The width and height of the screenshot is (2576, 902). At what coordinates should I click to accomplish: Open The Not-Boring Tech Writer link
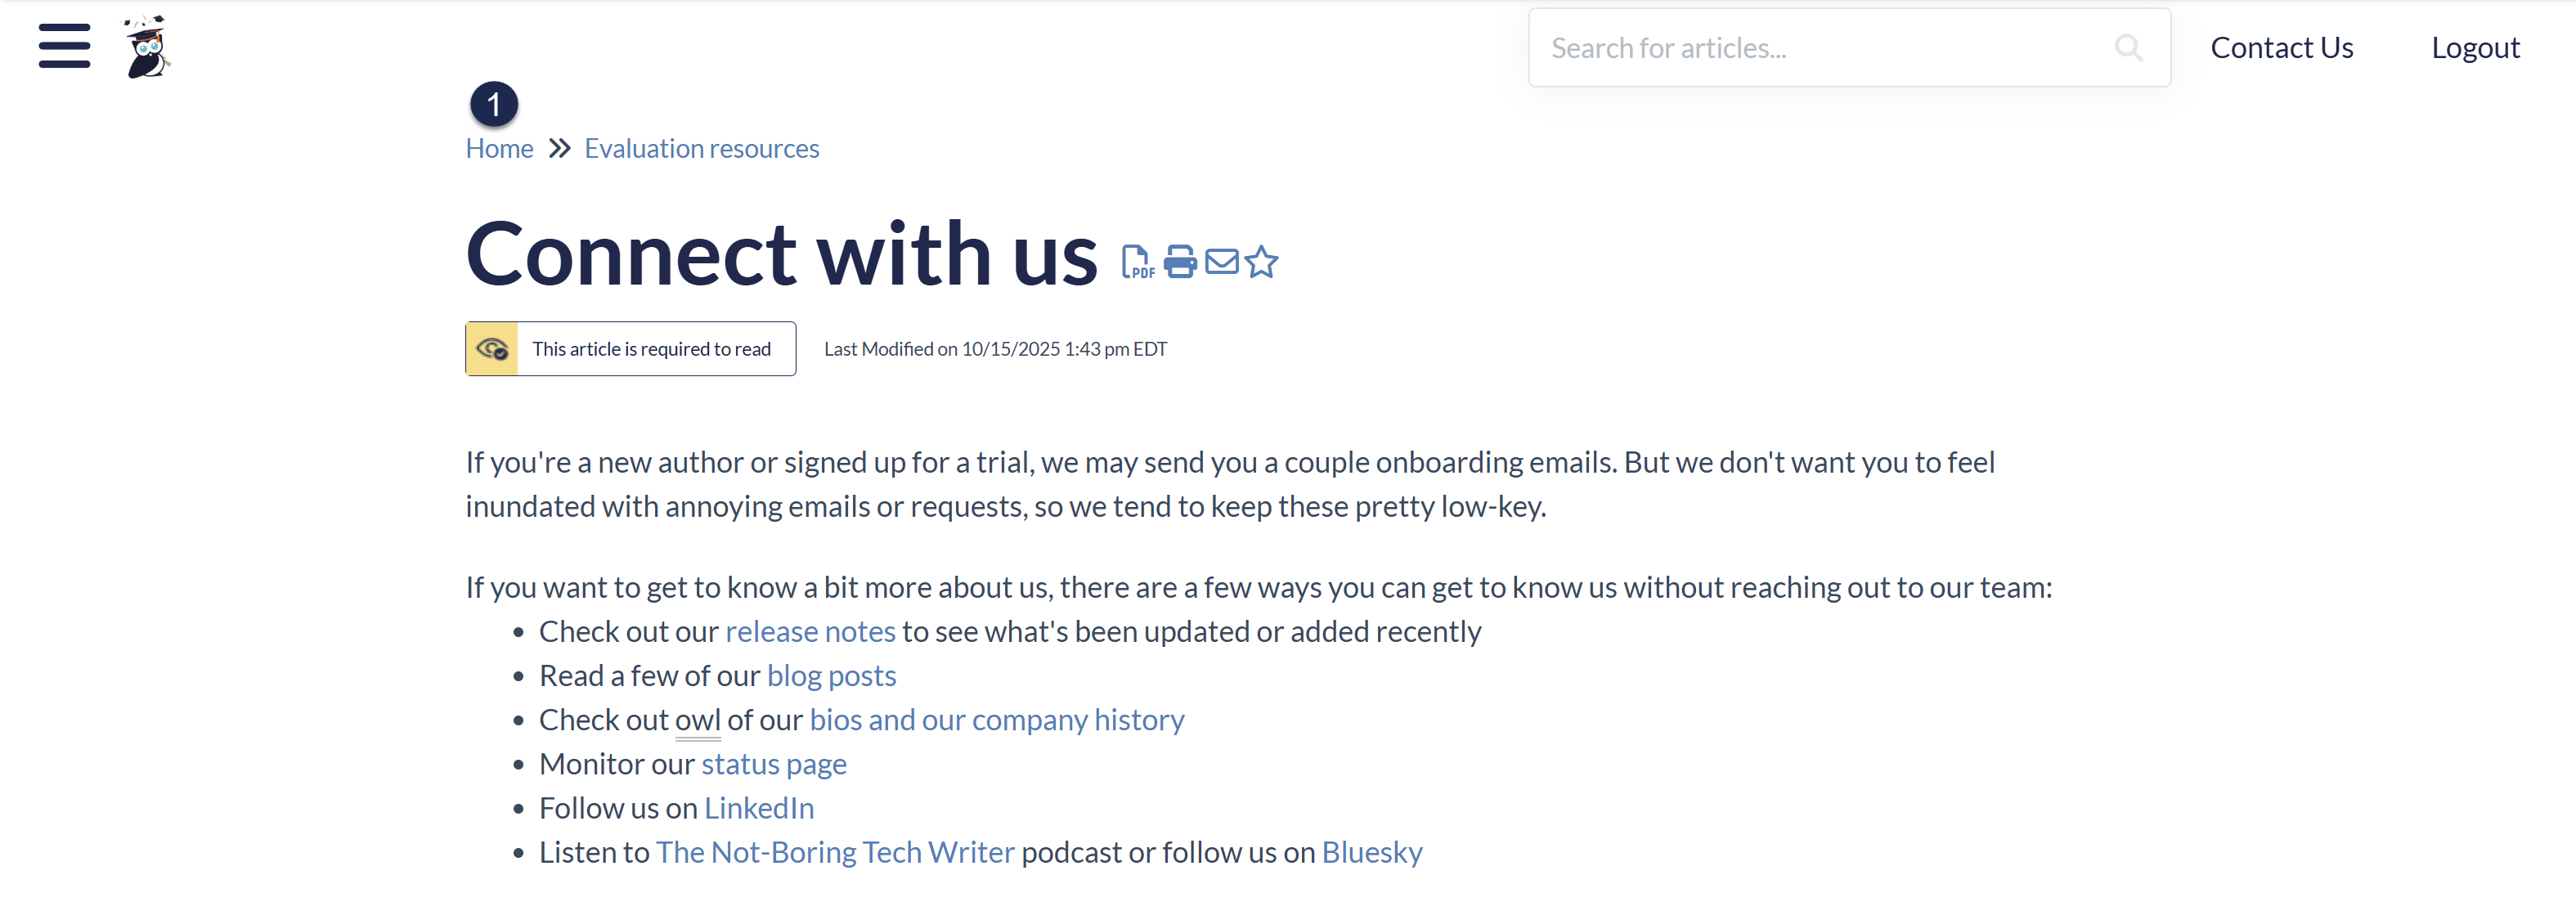pyautogui.click(x=835, y=852)
